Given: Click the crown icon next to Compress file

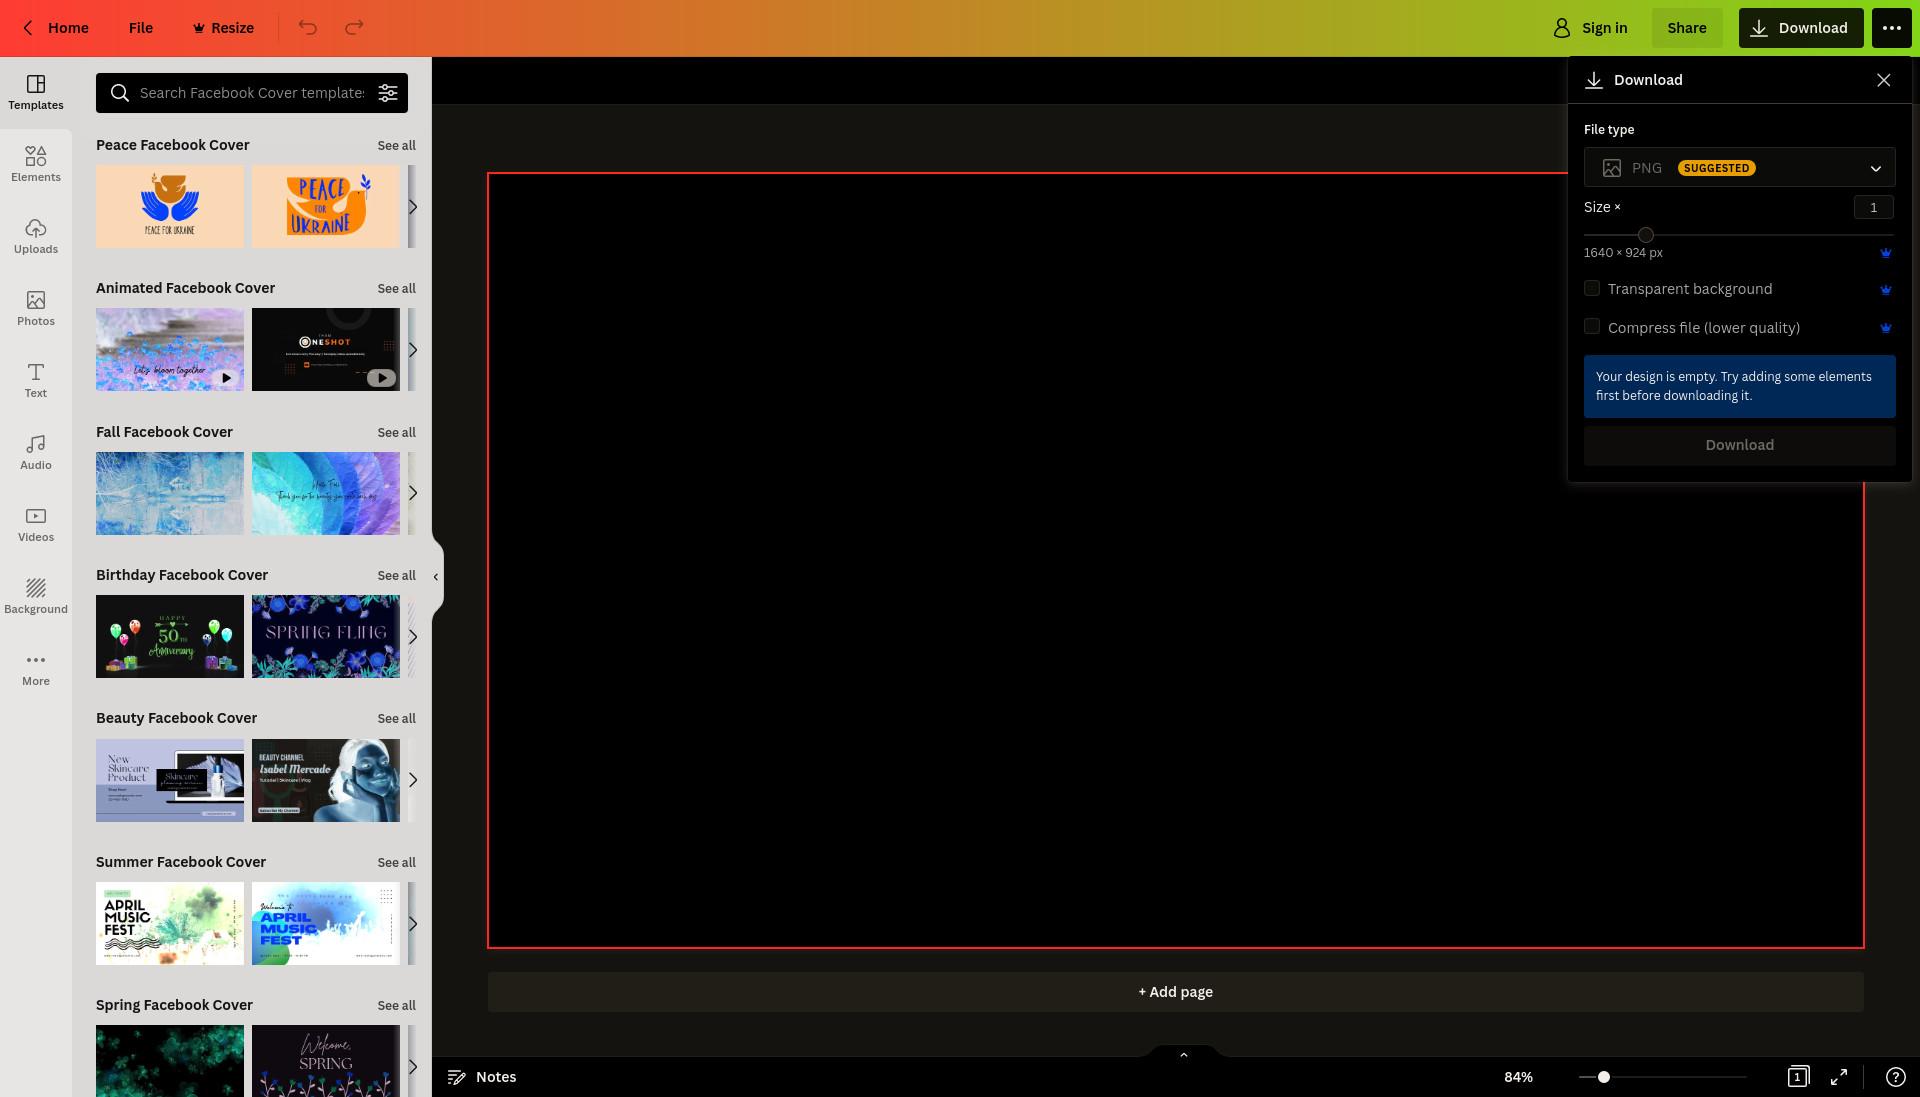Looking at the screenshot, I should click(1886, 328).
